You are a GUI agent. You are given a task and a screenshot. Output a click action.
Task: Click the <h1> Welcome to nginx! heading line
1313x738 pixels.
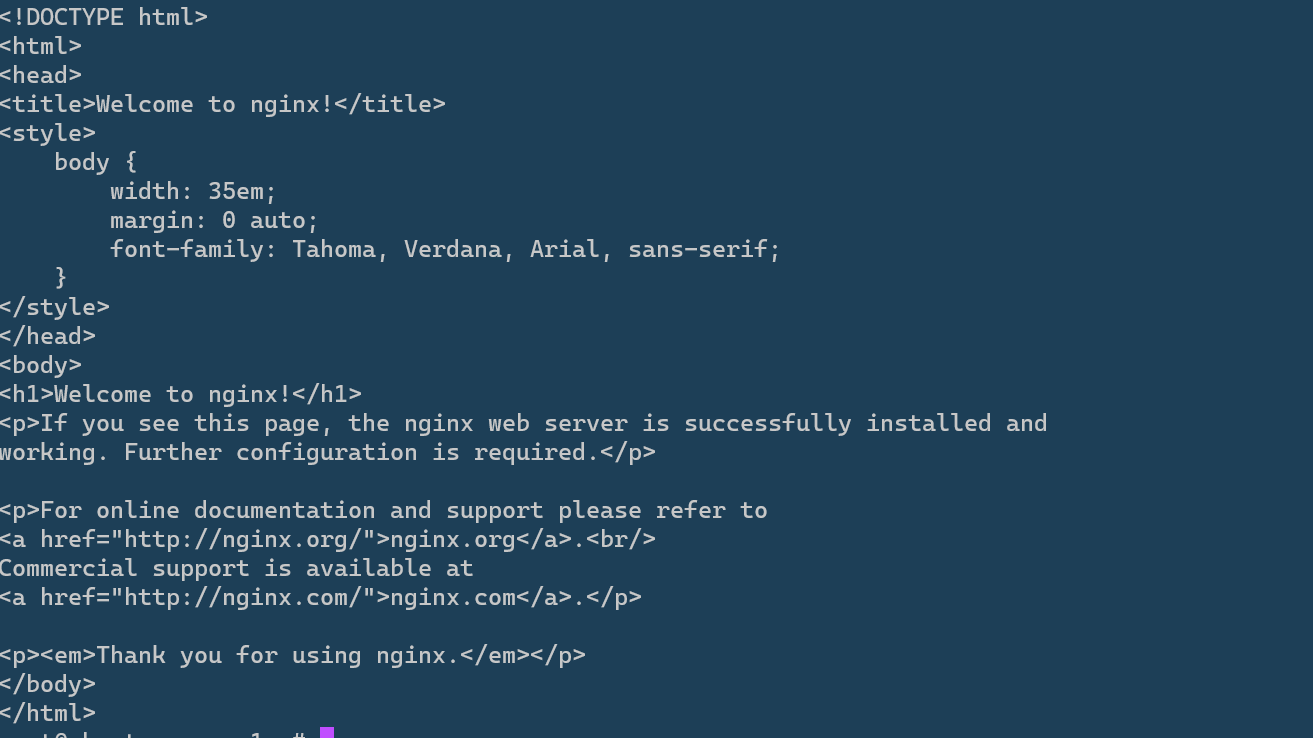[180, 394]
